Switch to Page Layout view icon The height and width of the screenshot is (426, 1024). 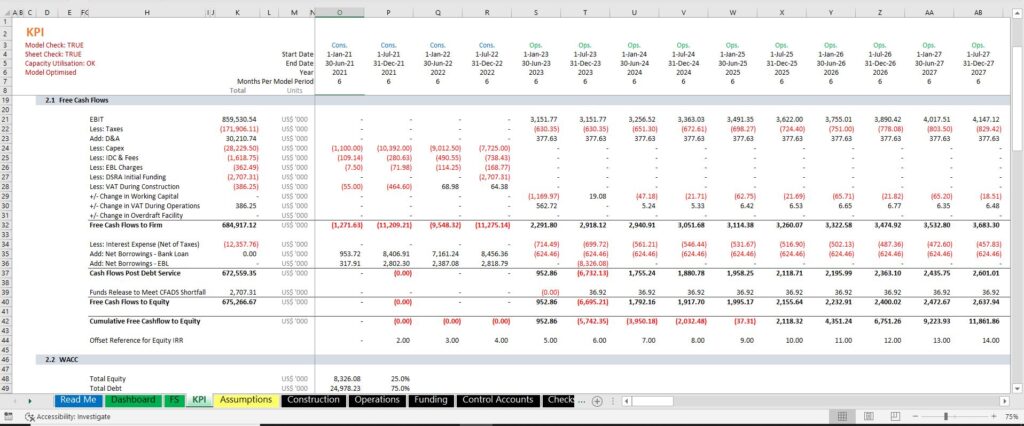click(869, 416)
